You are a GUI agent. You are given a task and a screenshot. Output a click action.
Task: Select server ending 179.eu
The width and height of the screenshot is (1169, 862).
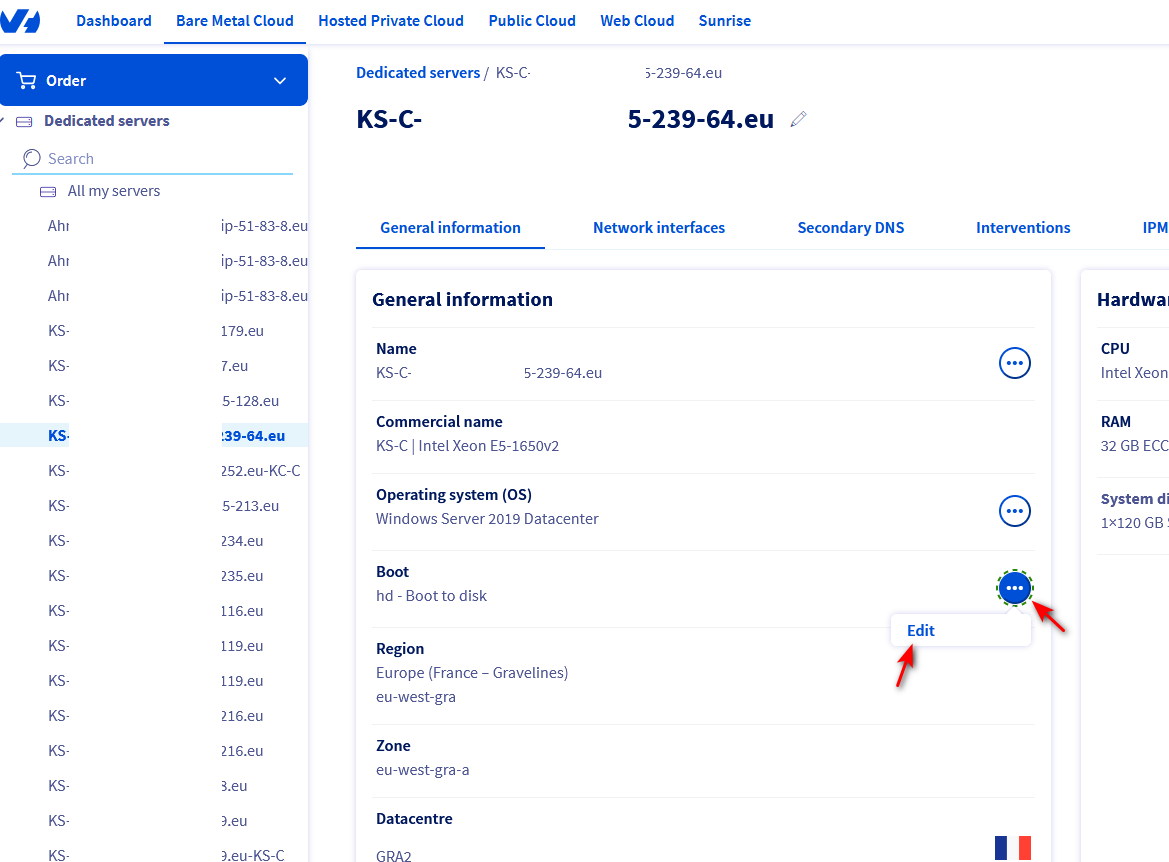click(x=156, y=330)
